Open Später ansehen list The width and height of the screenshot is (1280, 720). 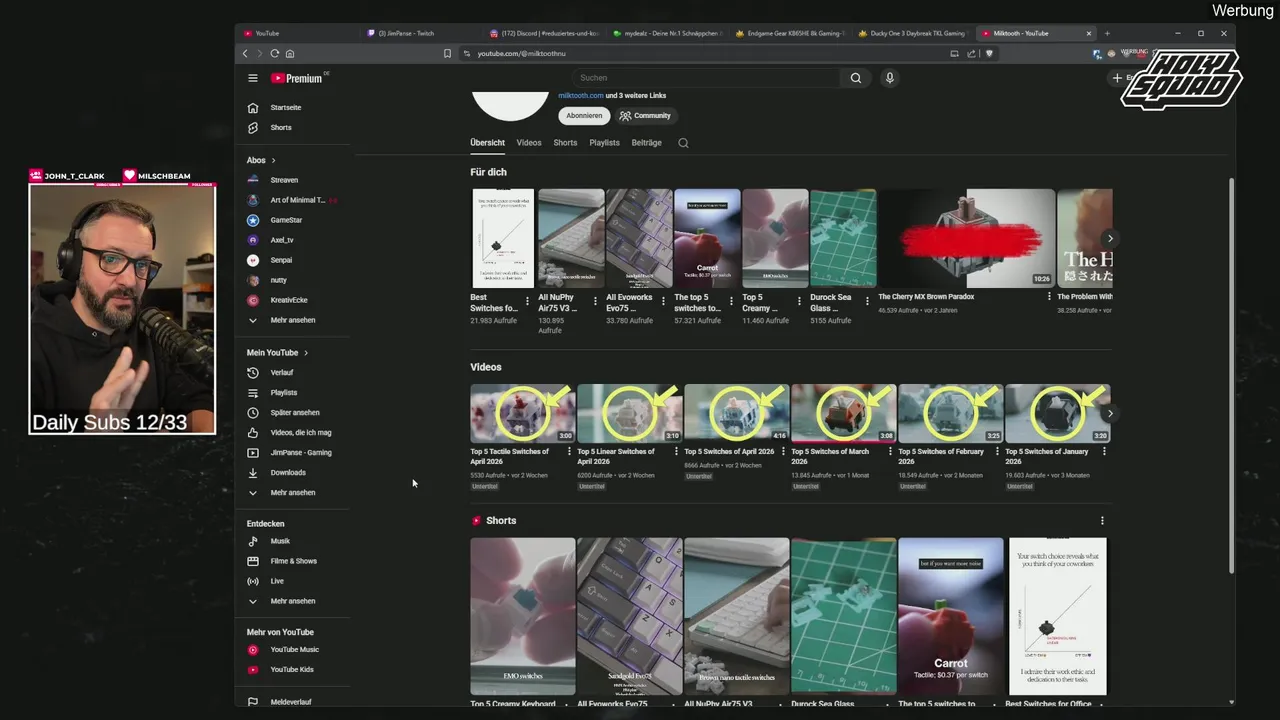click(x=296, y=412)
